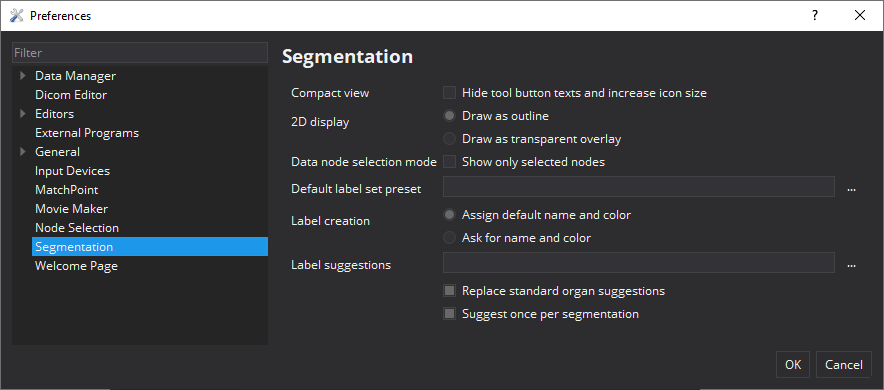The image size is (884, 390).
Task: Click the Preferences wrench icon in title bar
Action: tap(16, 15)
